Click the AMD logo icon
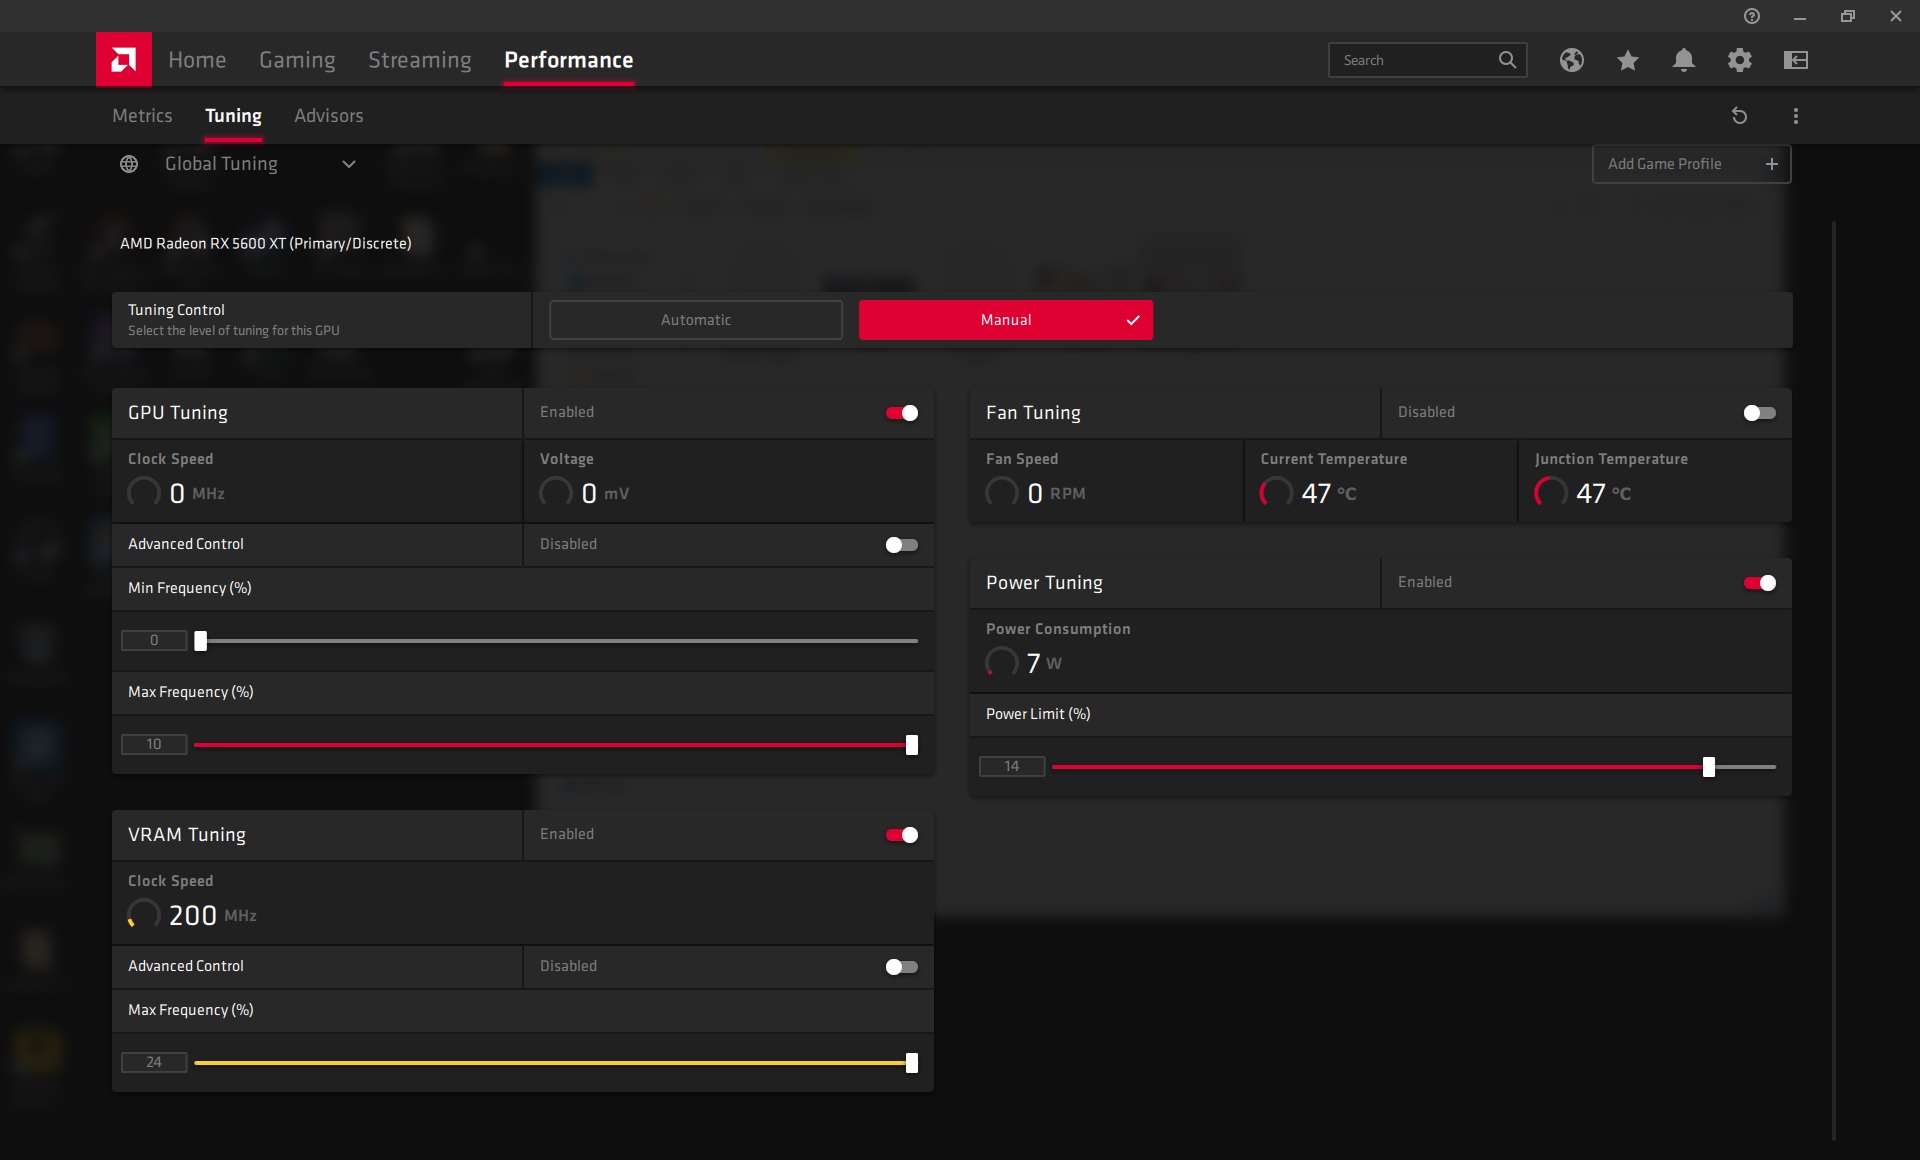 (124, 60)
